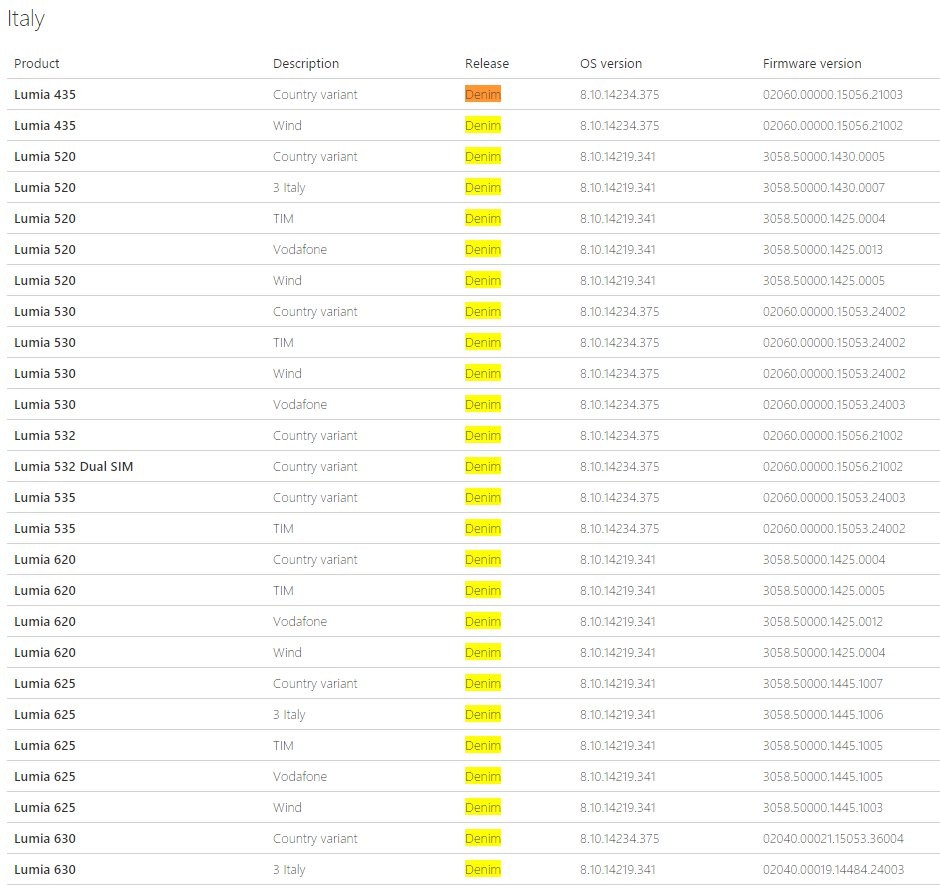Click the Description column header

coord(306,64)
